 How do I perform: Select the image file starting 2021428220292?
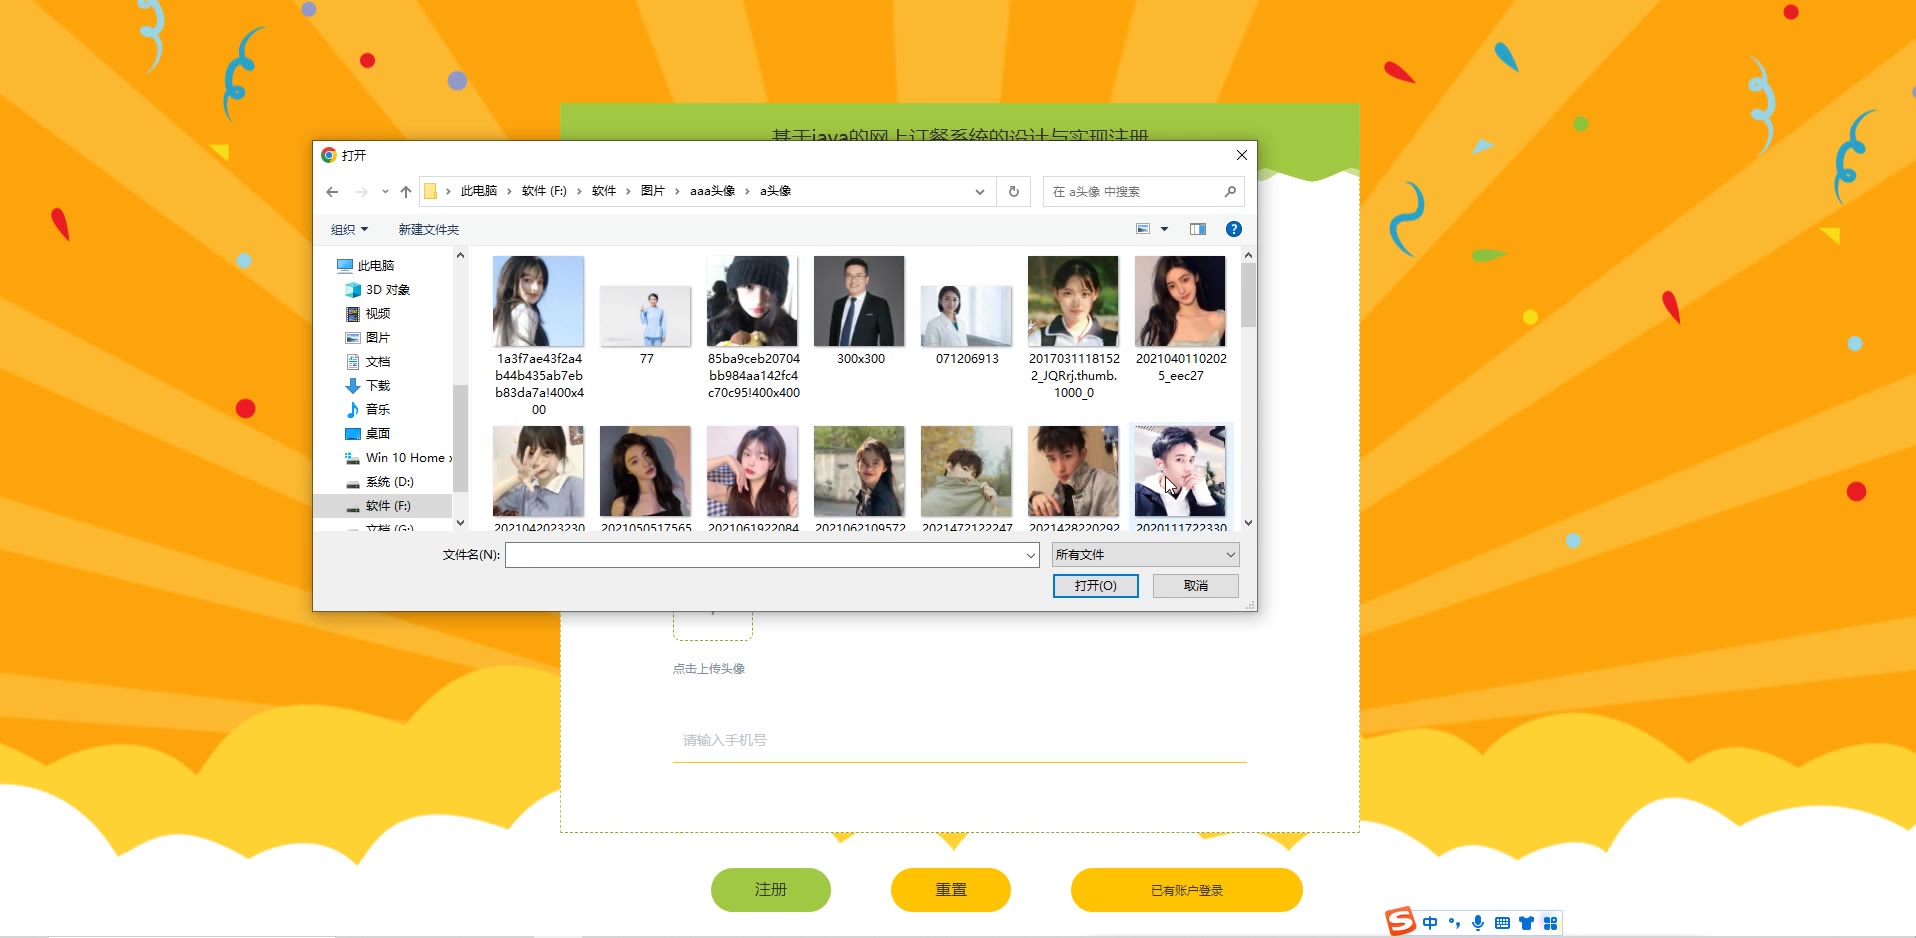point(1074,478)
